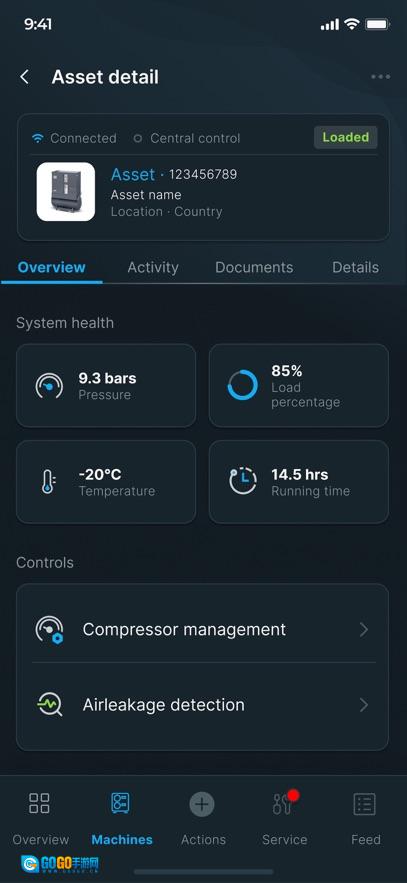Open the Details tab
The height and width of the screenshot is (883, 407).
(x=355, y=267)
